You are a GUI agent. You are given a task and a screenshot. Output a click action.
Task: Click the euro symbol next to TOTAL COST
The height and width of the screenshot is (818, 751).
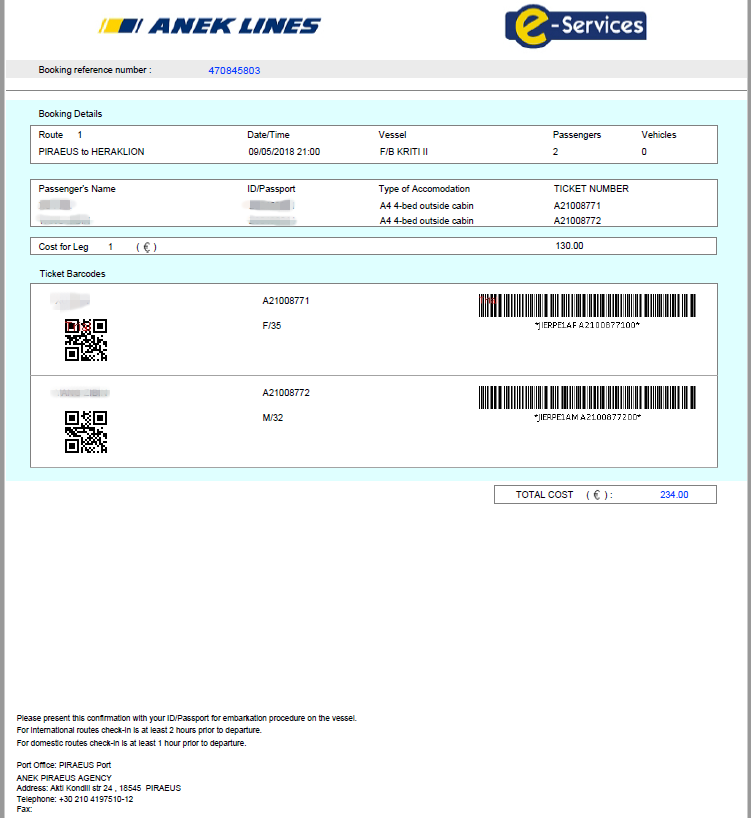tap(597, 494)
